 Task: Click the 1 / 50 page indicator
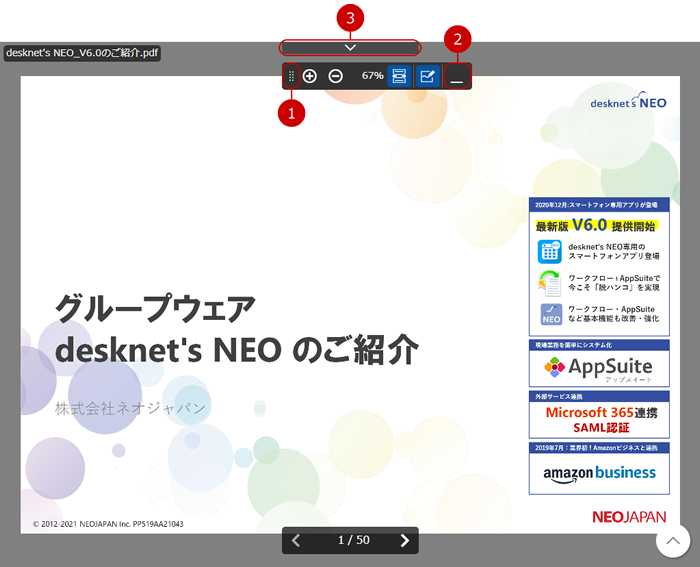(x=353, y=540)
